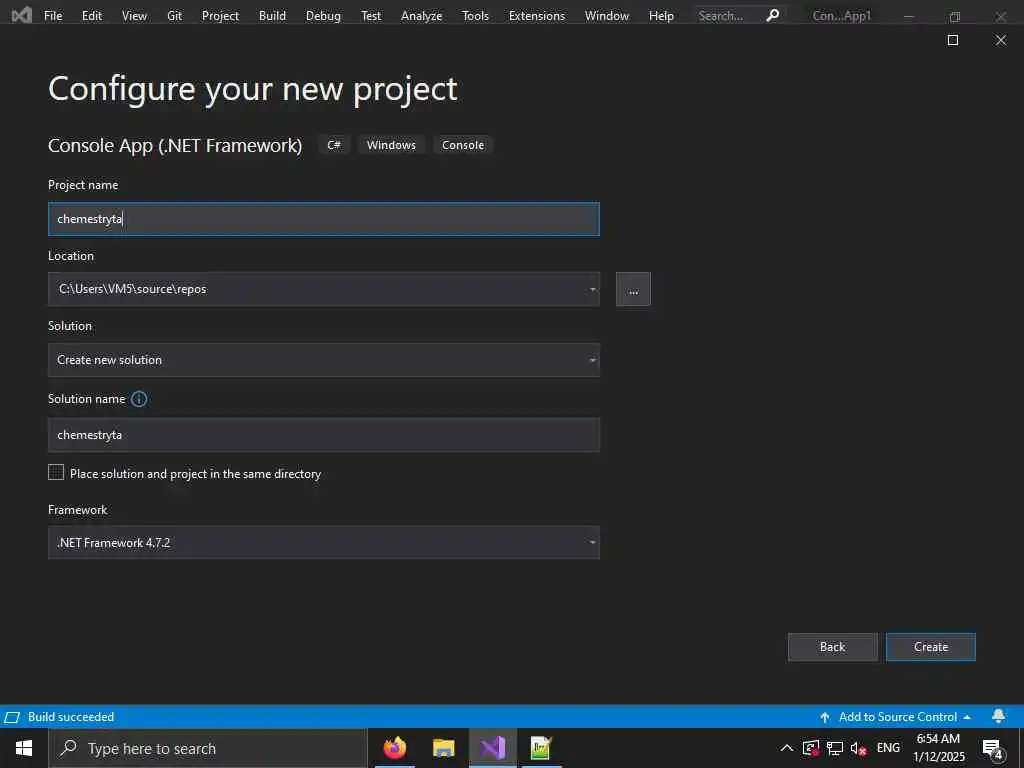Click the taskbar search box
Screen dimensions: 1024x768
(208, 748)
